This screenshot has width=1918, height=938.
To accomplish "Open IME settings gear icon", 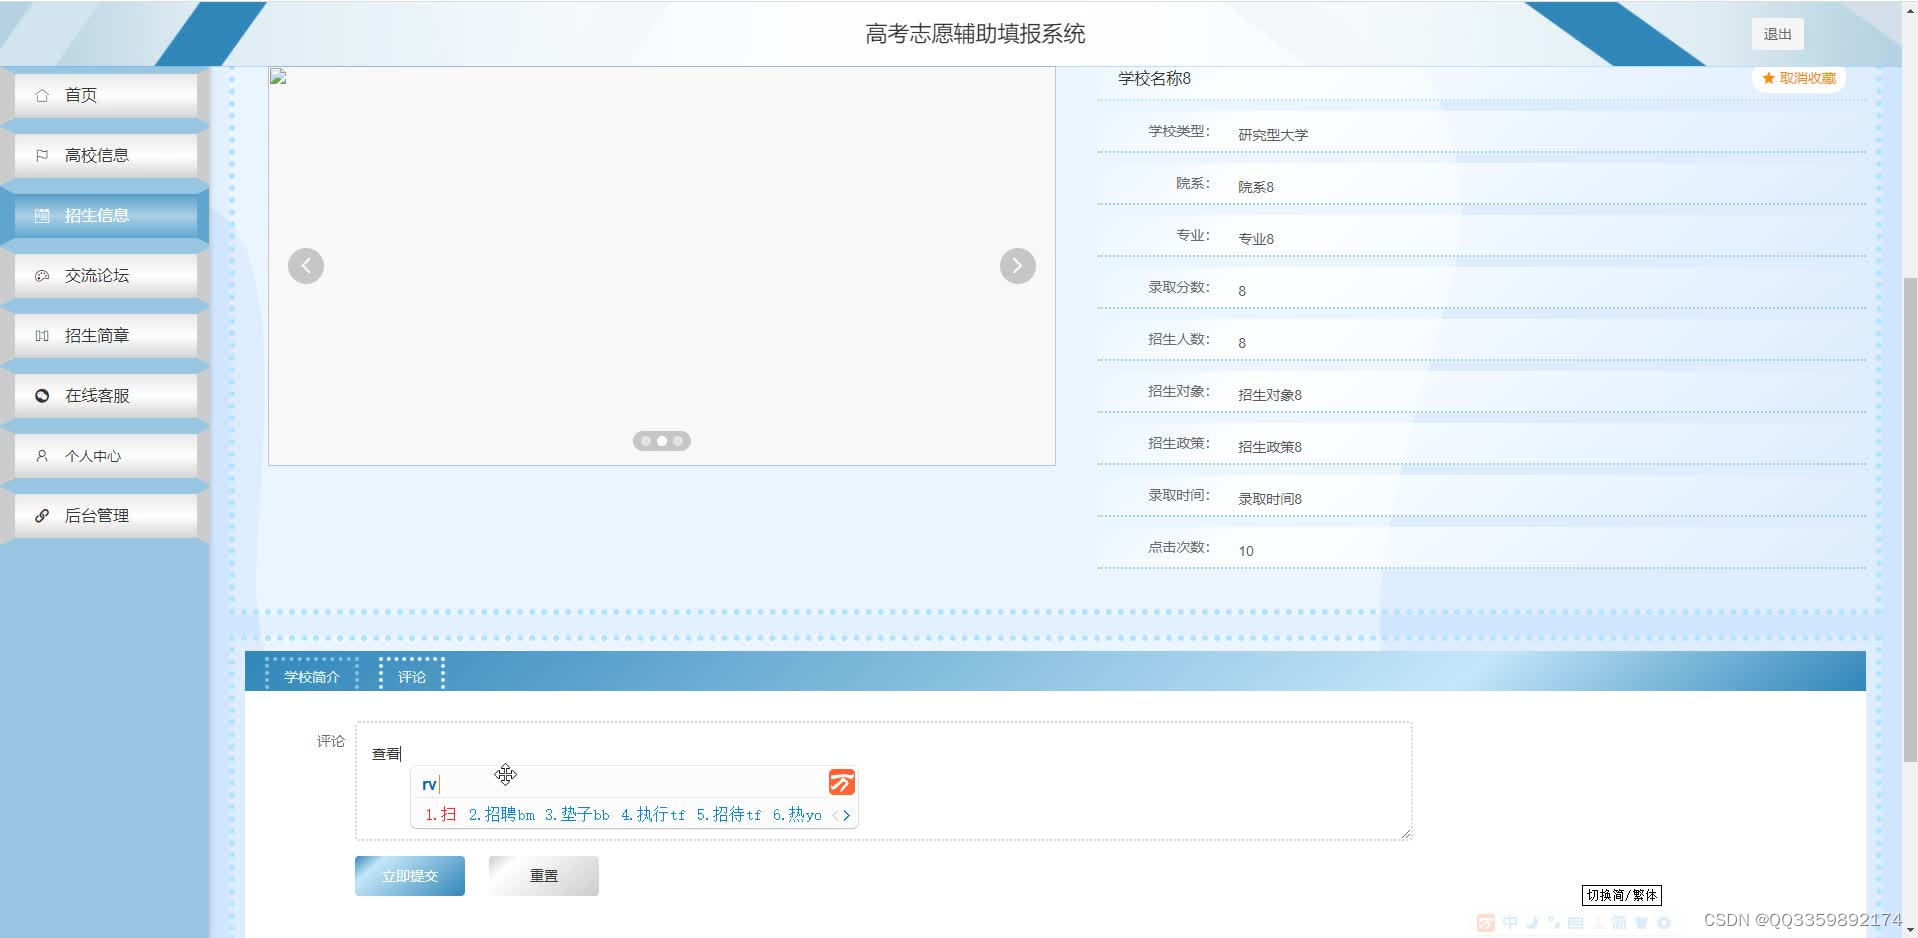I will (x=1664, y=922).
